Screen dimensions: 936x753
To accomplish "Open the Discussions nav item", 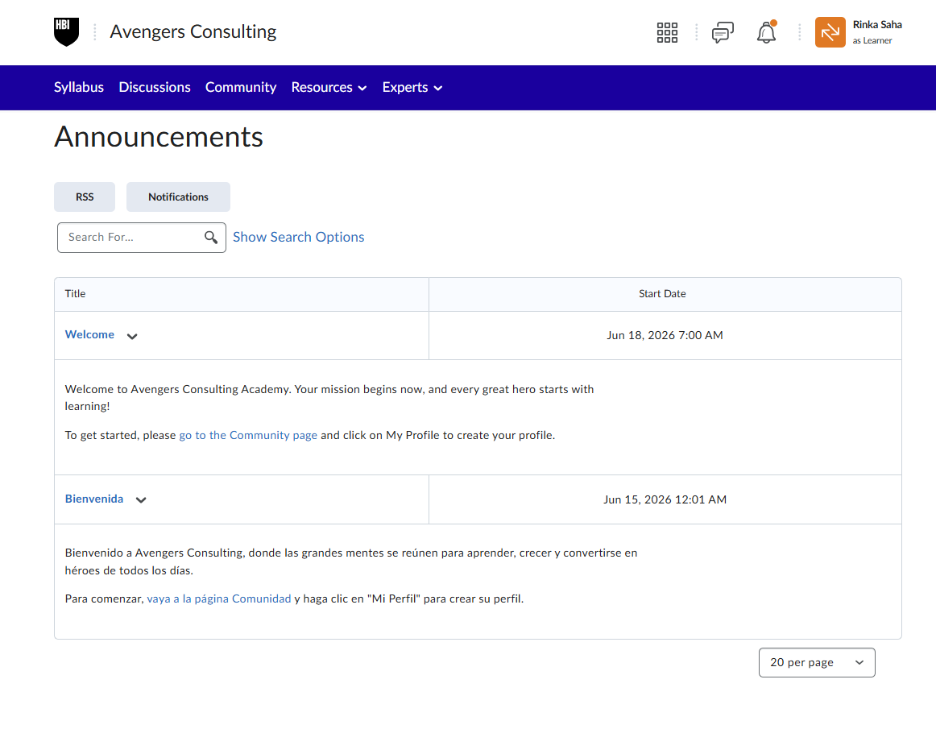I will [x=155, y=87].
